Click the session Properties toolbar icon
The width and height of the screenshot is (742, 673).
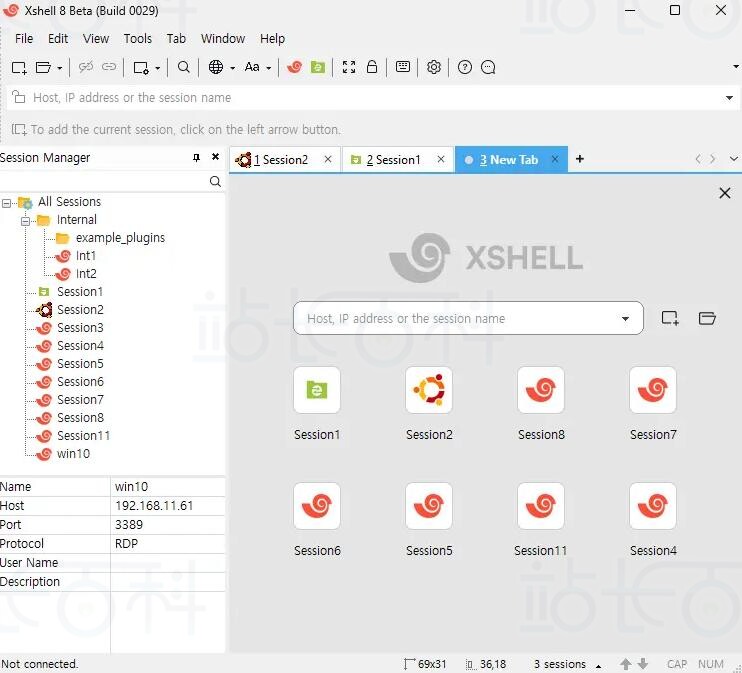tap(141, 68)
